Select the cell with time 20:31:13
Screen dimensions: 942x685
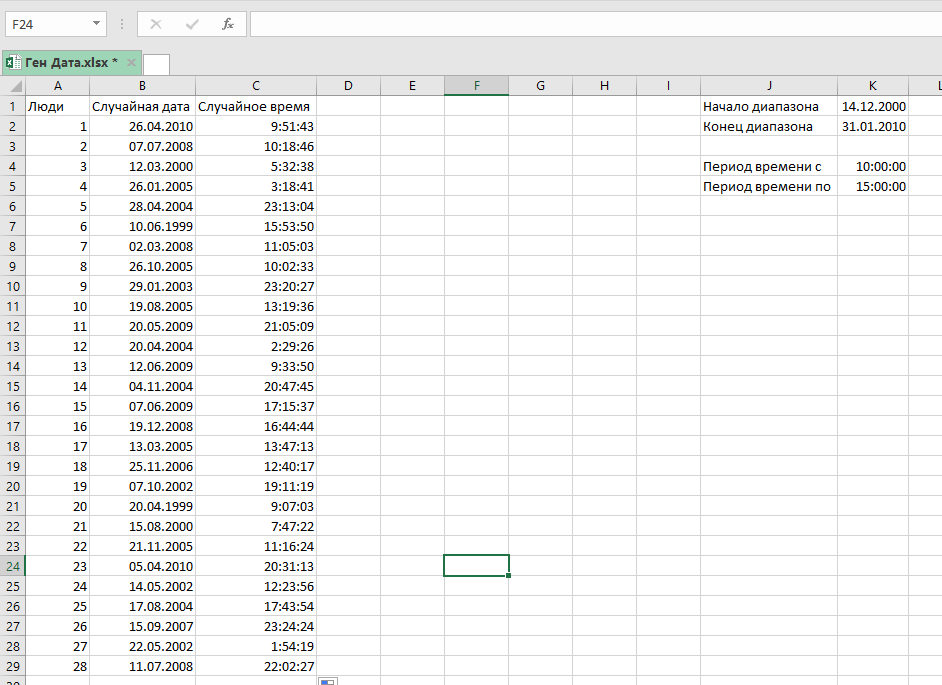[256, 566]
